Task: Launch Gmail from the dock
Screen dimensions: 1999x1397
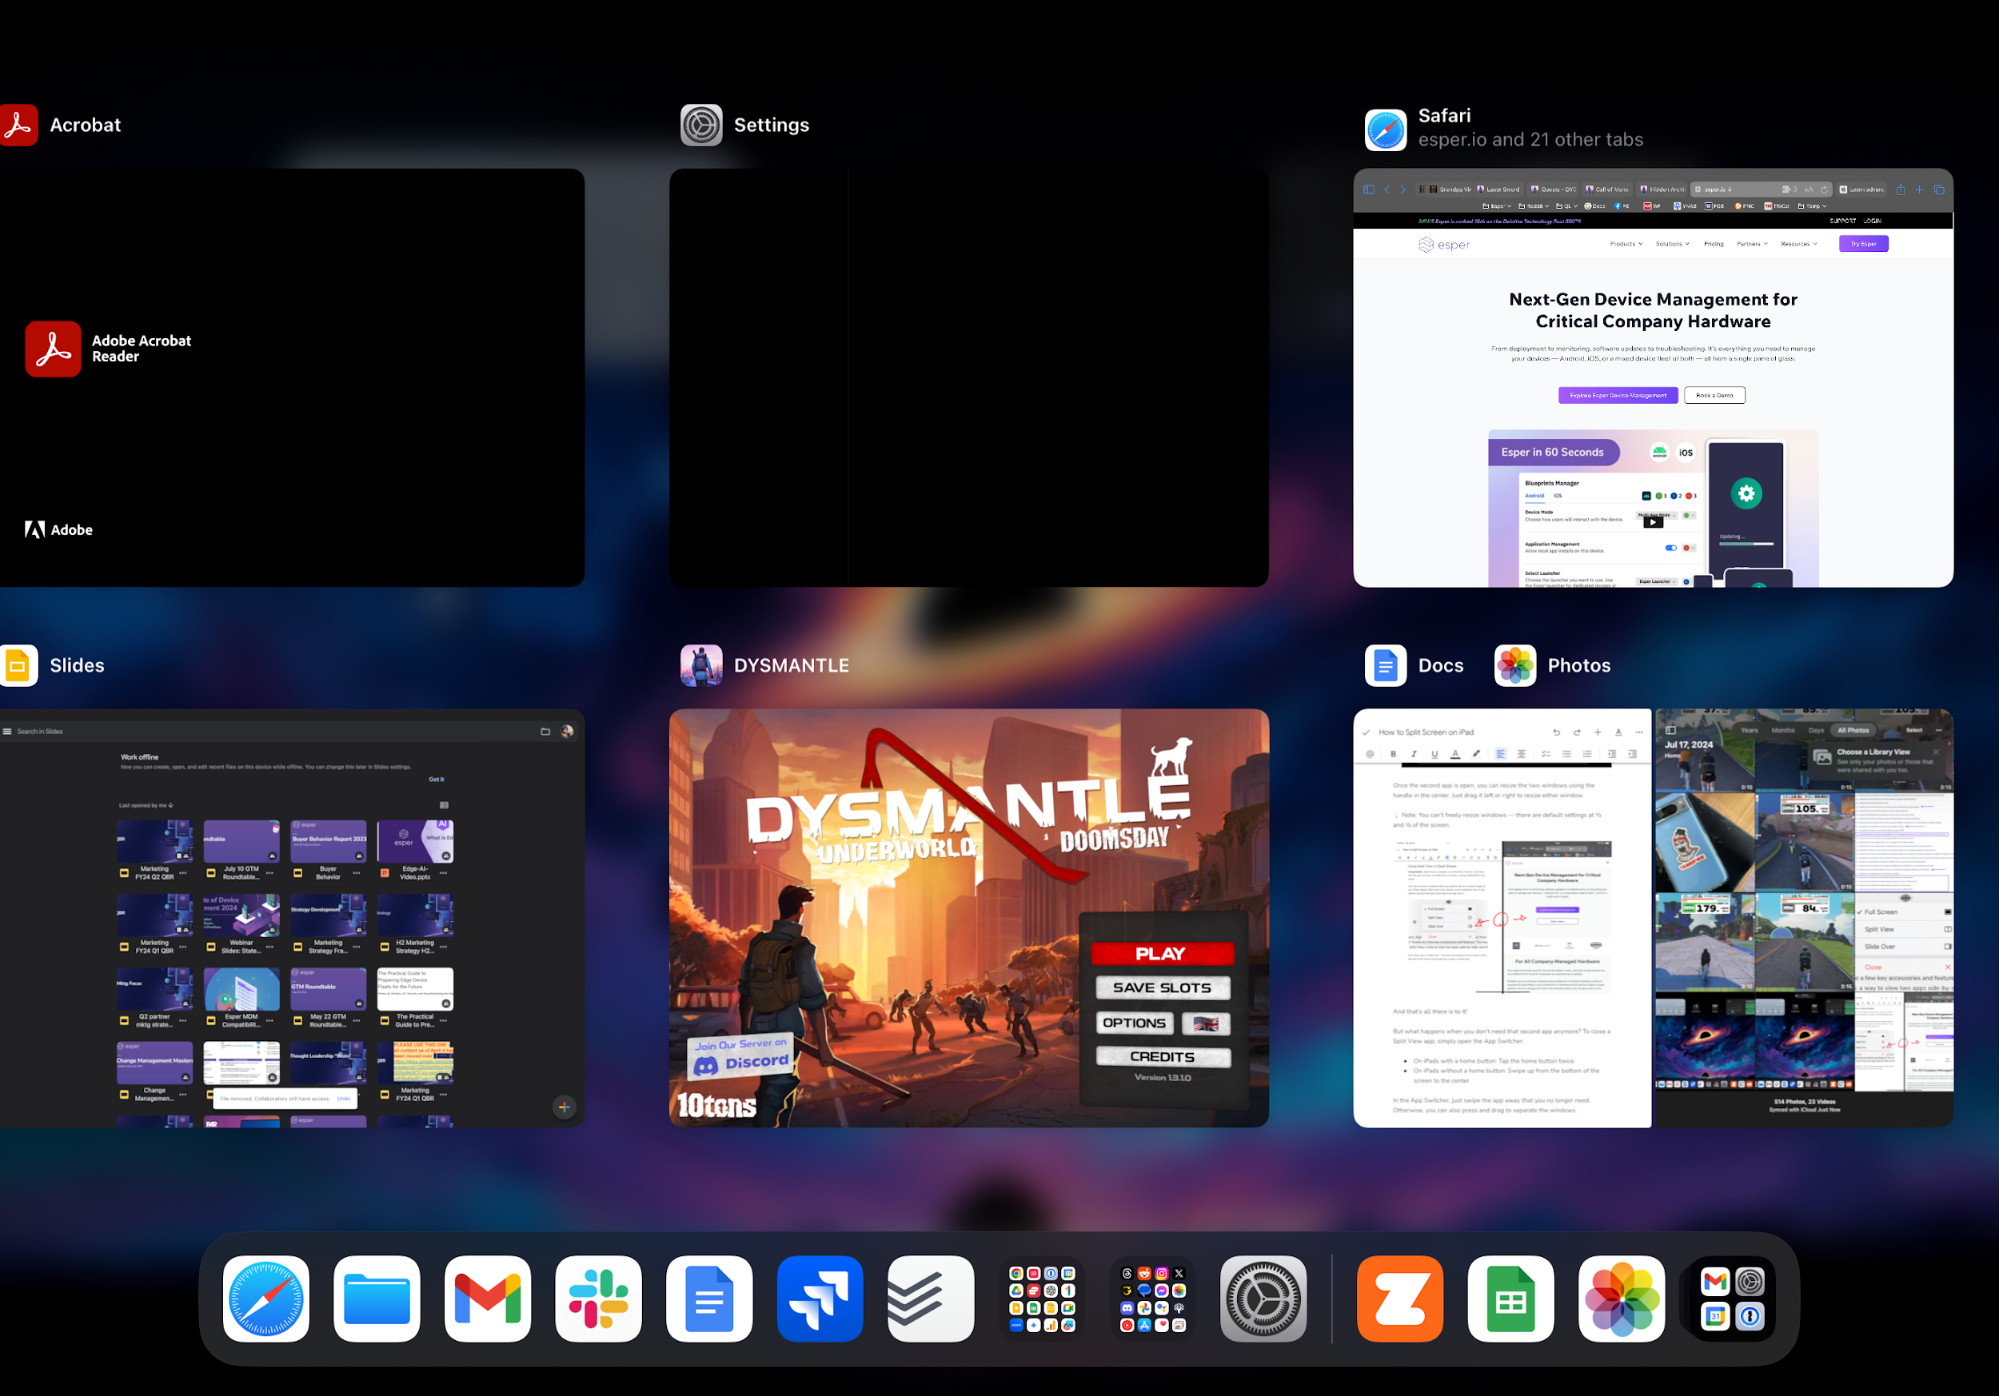Action: click(487, 1298)
